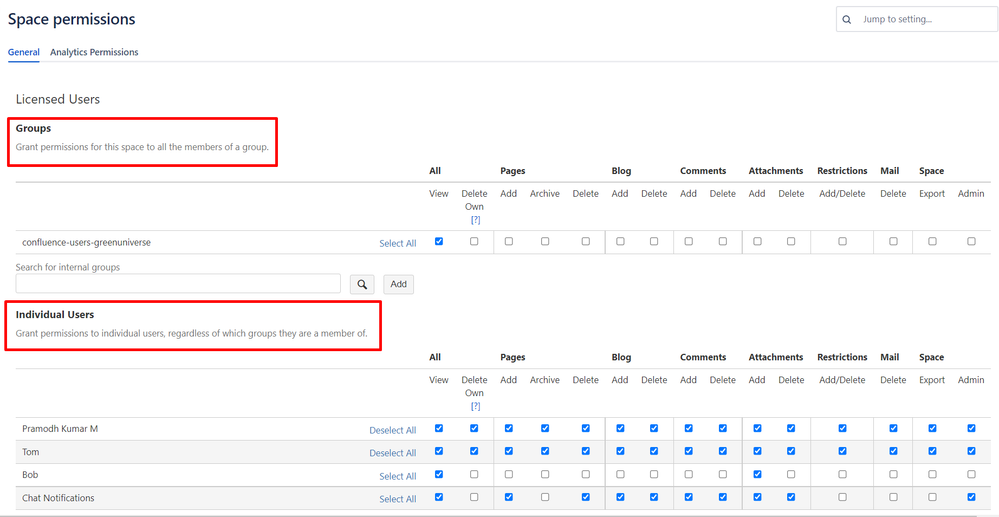
Task: Click the Add button for groups
Action: (x=398, y=284)
